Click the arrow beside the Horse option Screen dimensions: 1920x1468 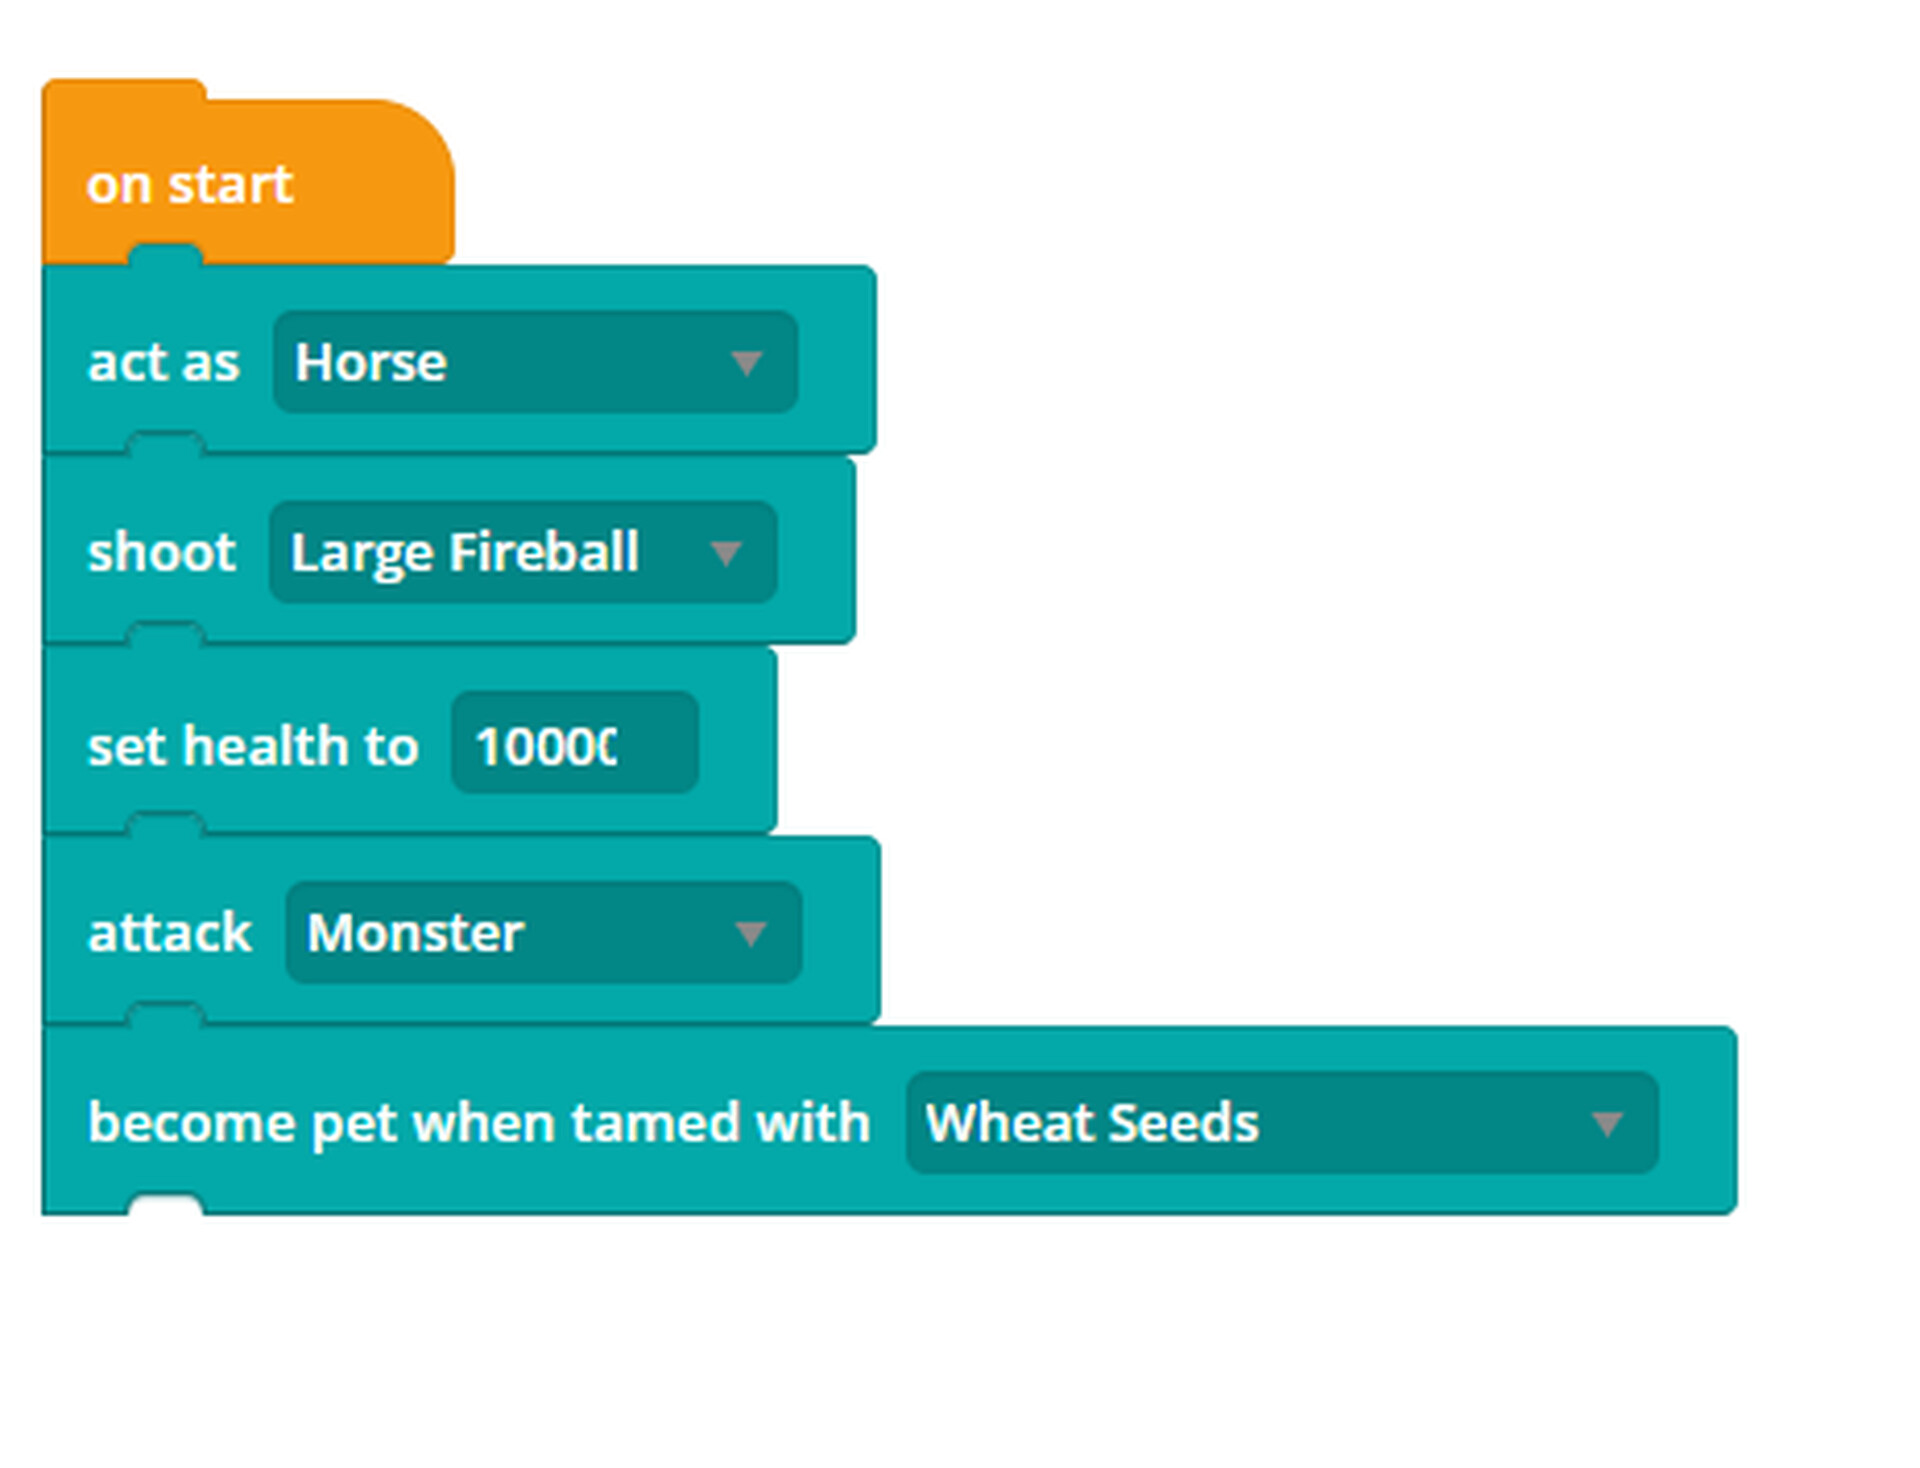[746, 362]
